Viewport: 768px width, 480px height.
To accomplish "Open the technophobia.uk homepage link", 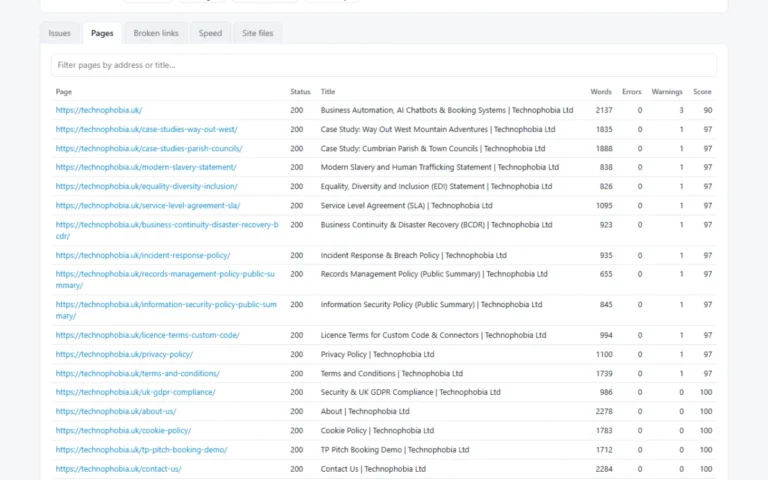I will point(99,110).
